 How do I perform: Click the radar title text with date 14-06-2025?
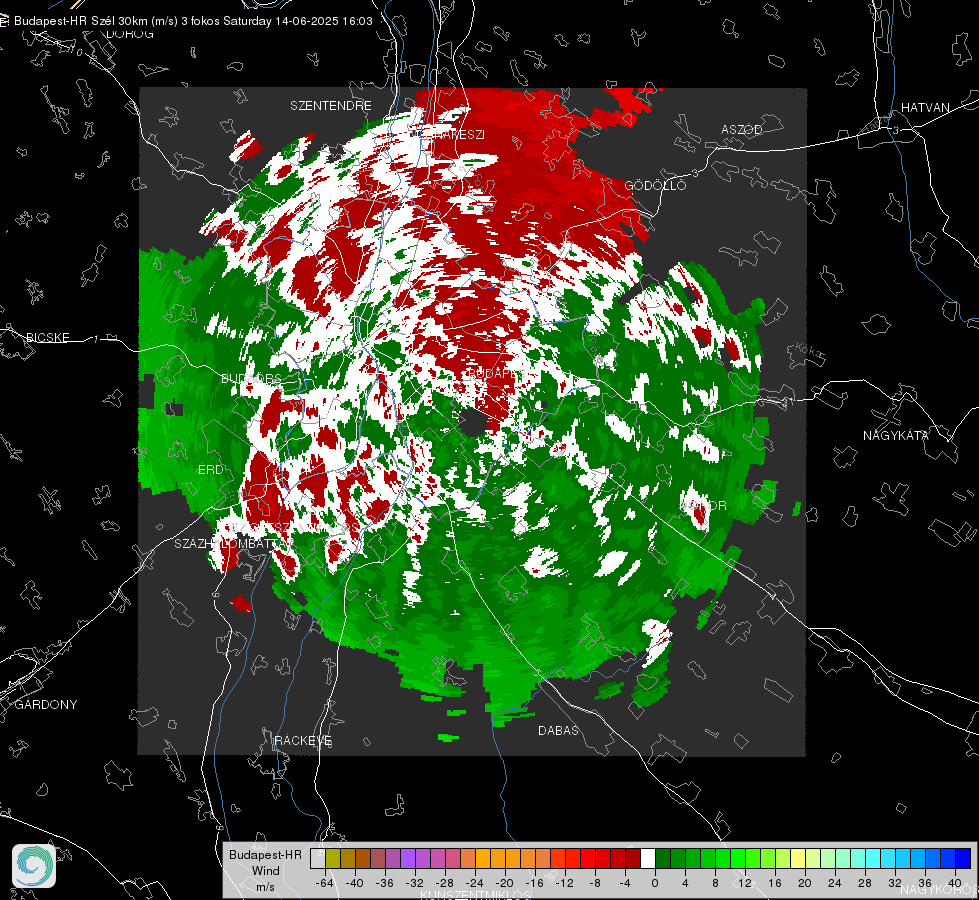193,21
